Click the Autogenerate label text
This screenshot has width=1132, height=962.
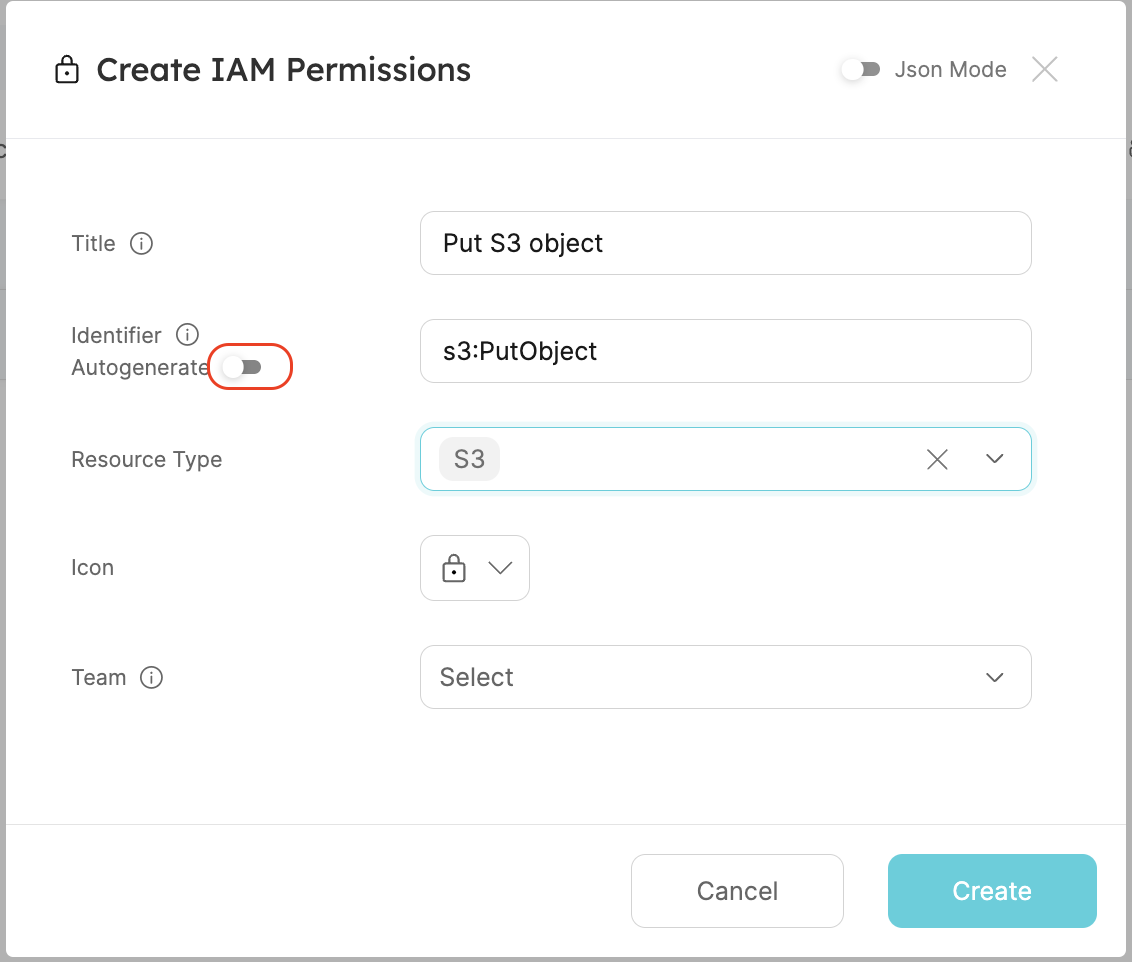pyautogui.click(x=140, y=368)
